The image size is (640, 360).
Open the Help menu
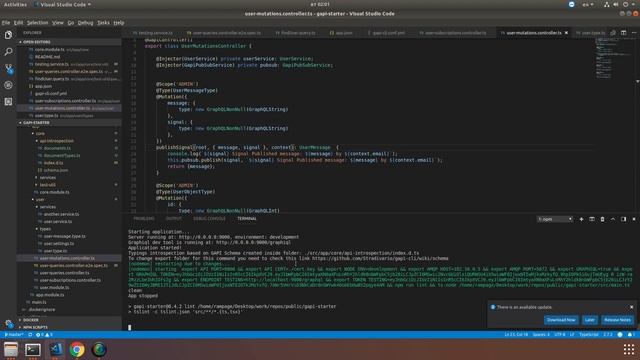click(119, 23)
